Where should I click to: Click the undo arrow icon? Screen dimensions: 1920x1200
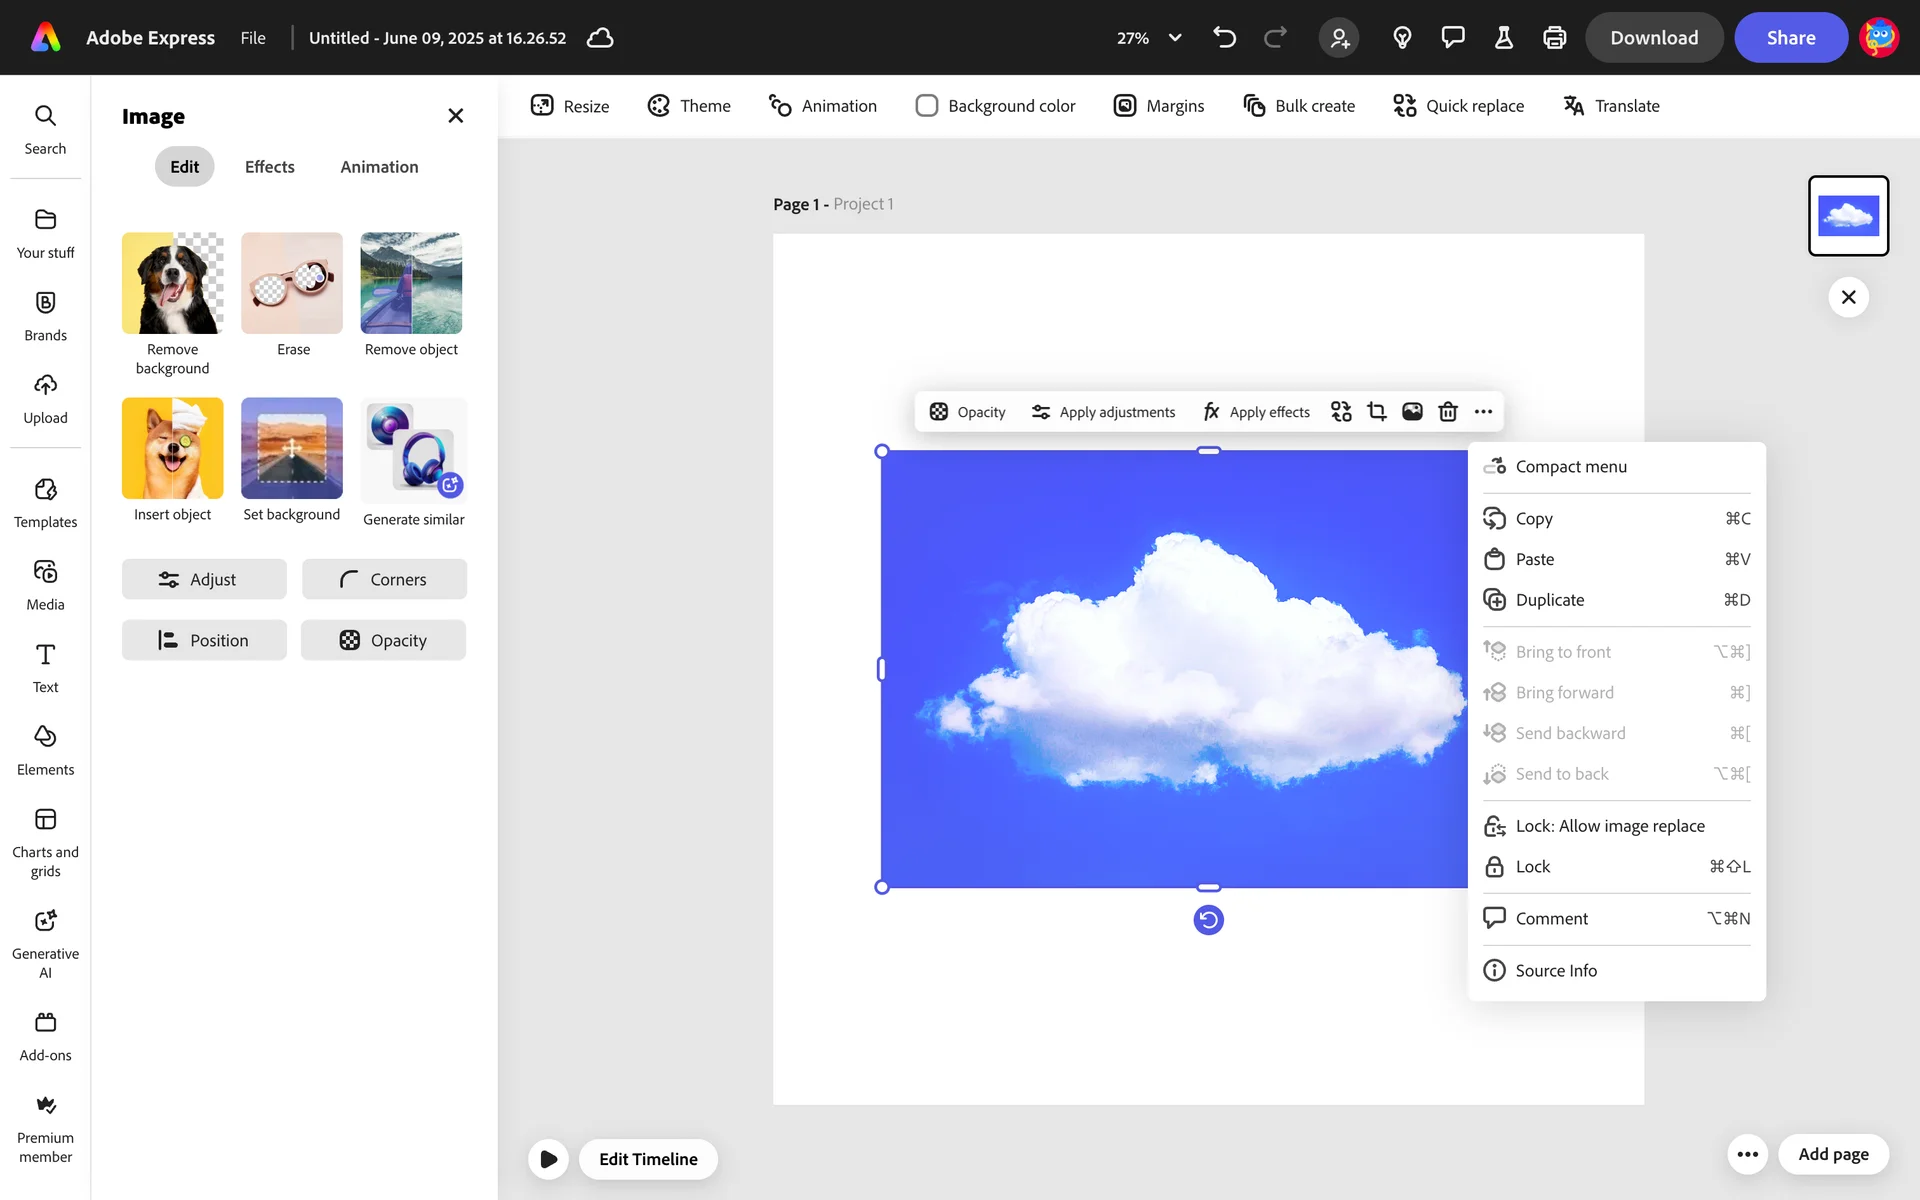coord(1224,38)
